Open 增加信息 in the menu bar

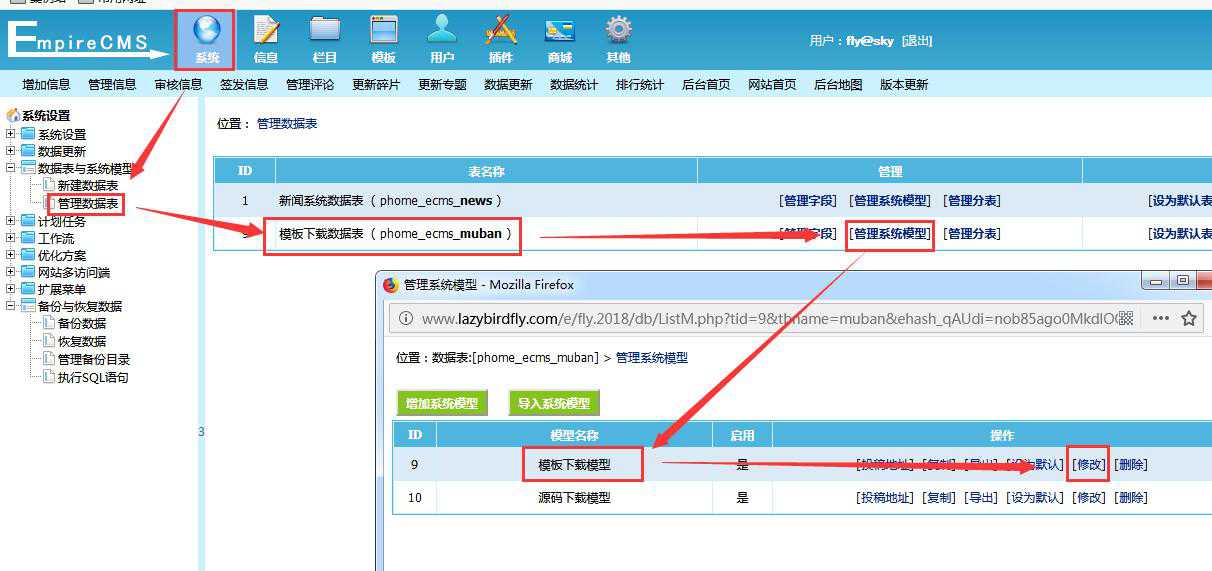pyautogui.click(x=46, y=85)
